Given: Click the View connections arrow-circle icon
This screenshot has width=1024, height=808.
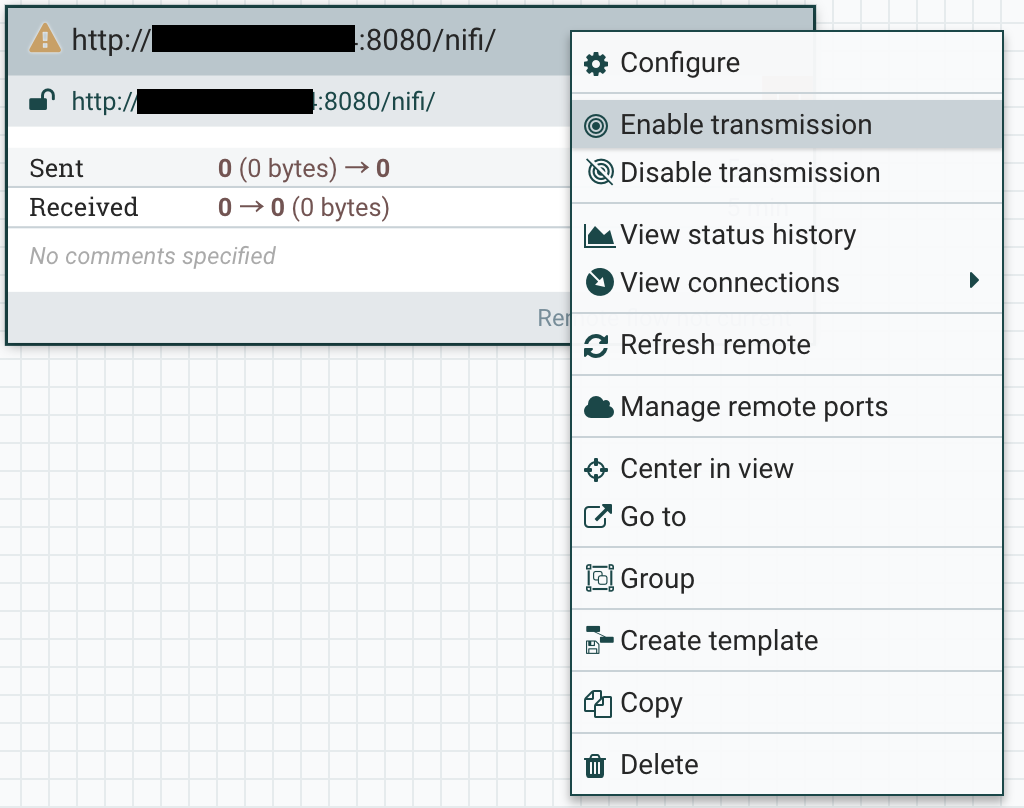Looking at the screenshot, I should [x=600, y=282].
